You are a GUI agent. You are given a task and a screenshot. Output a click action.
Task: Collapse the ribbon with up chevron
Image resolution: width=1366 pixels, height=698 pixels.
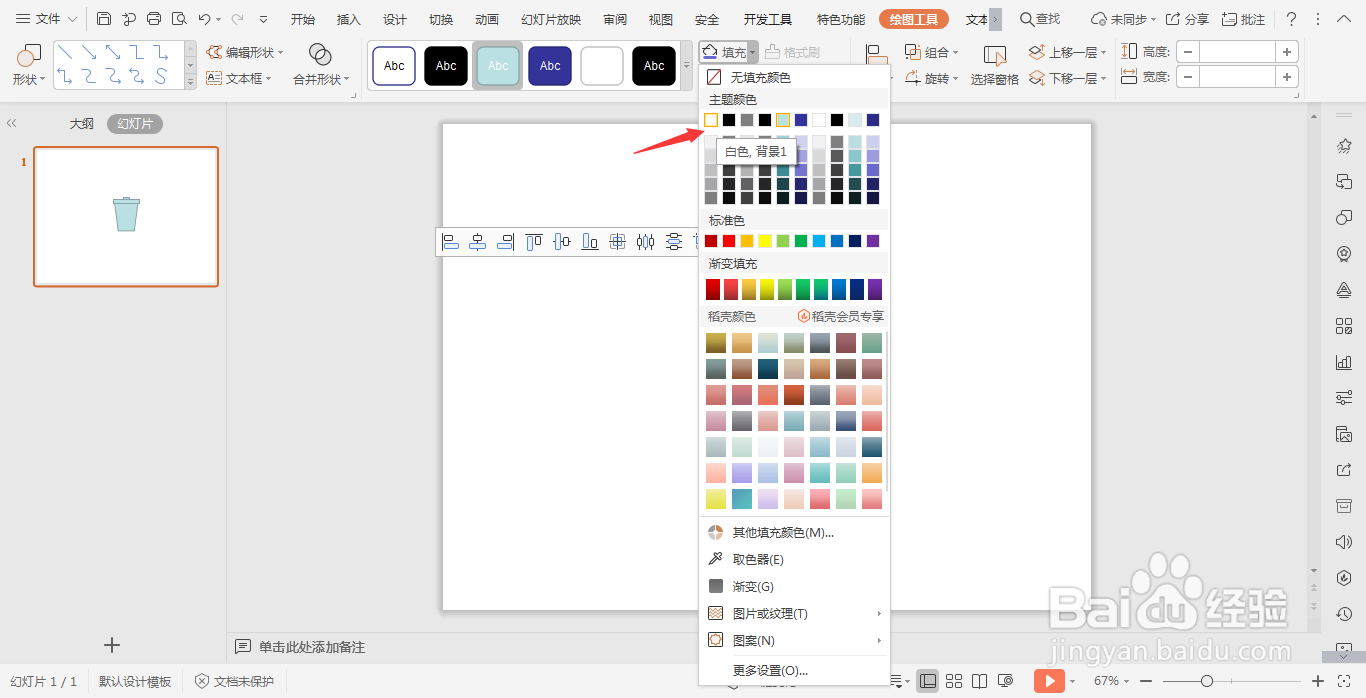(1343, 19)
